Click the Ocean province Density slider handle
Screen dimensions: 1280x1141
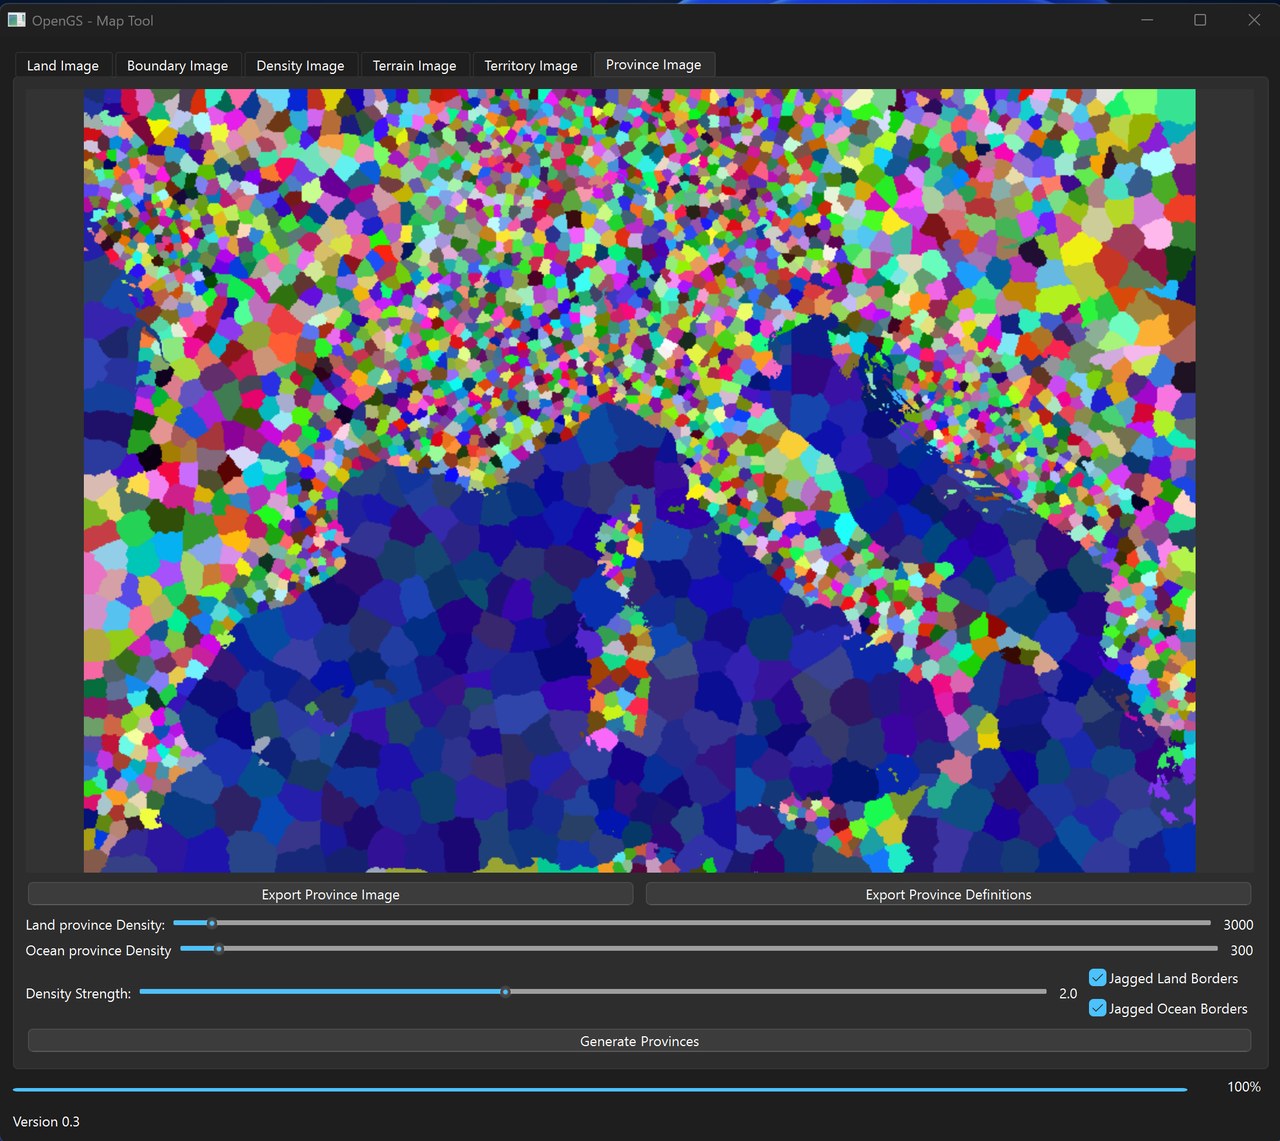coord(217,949)
